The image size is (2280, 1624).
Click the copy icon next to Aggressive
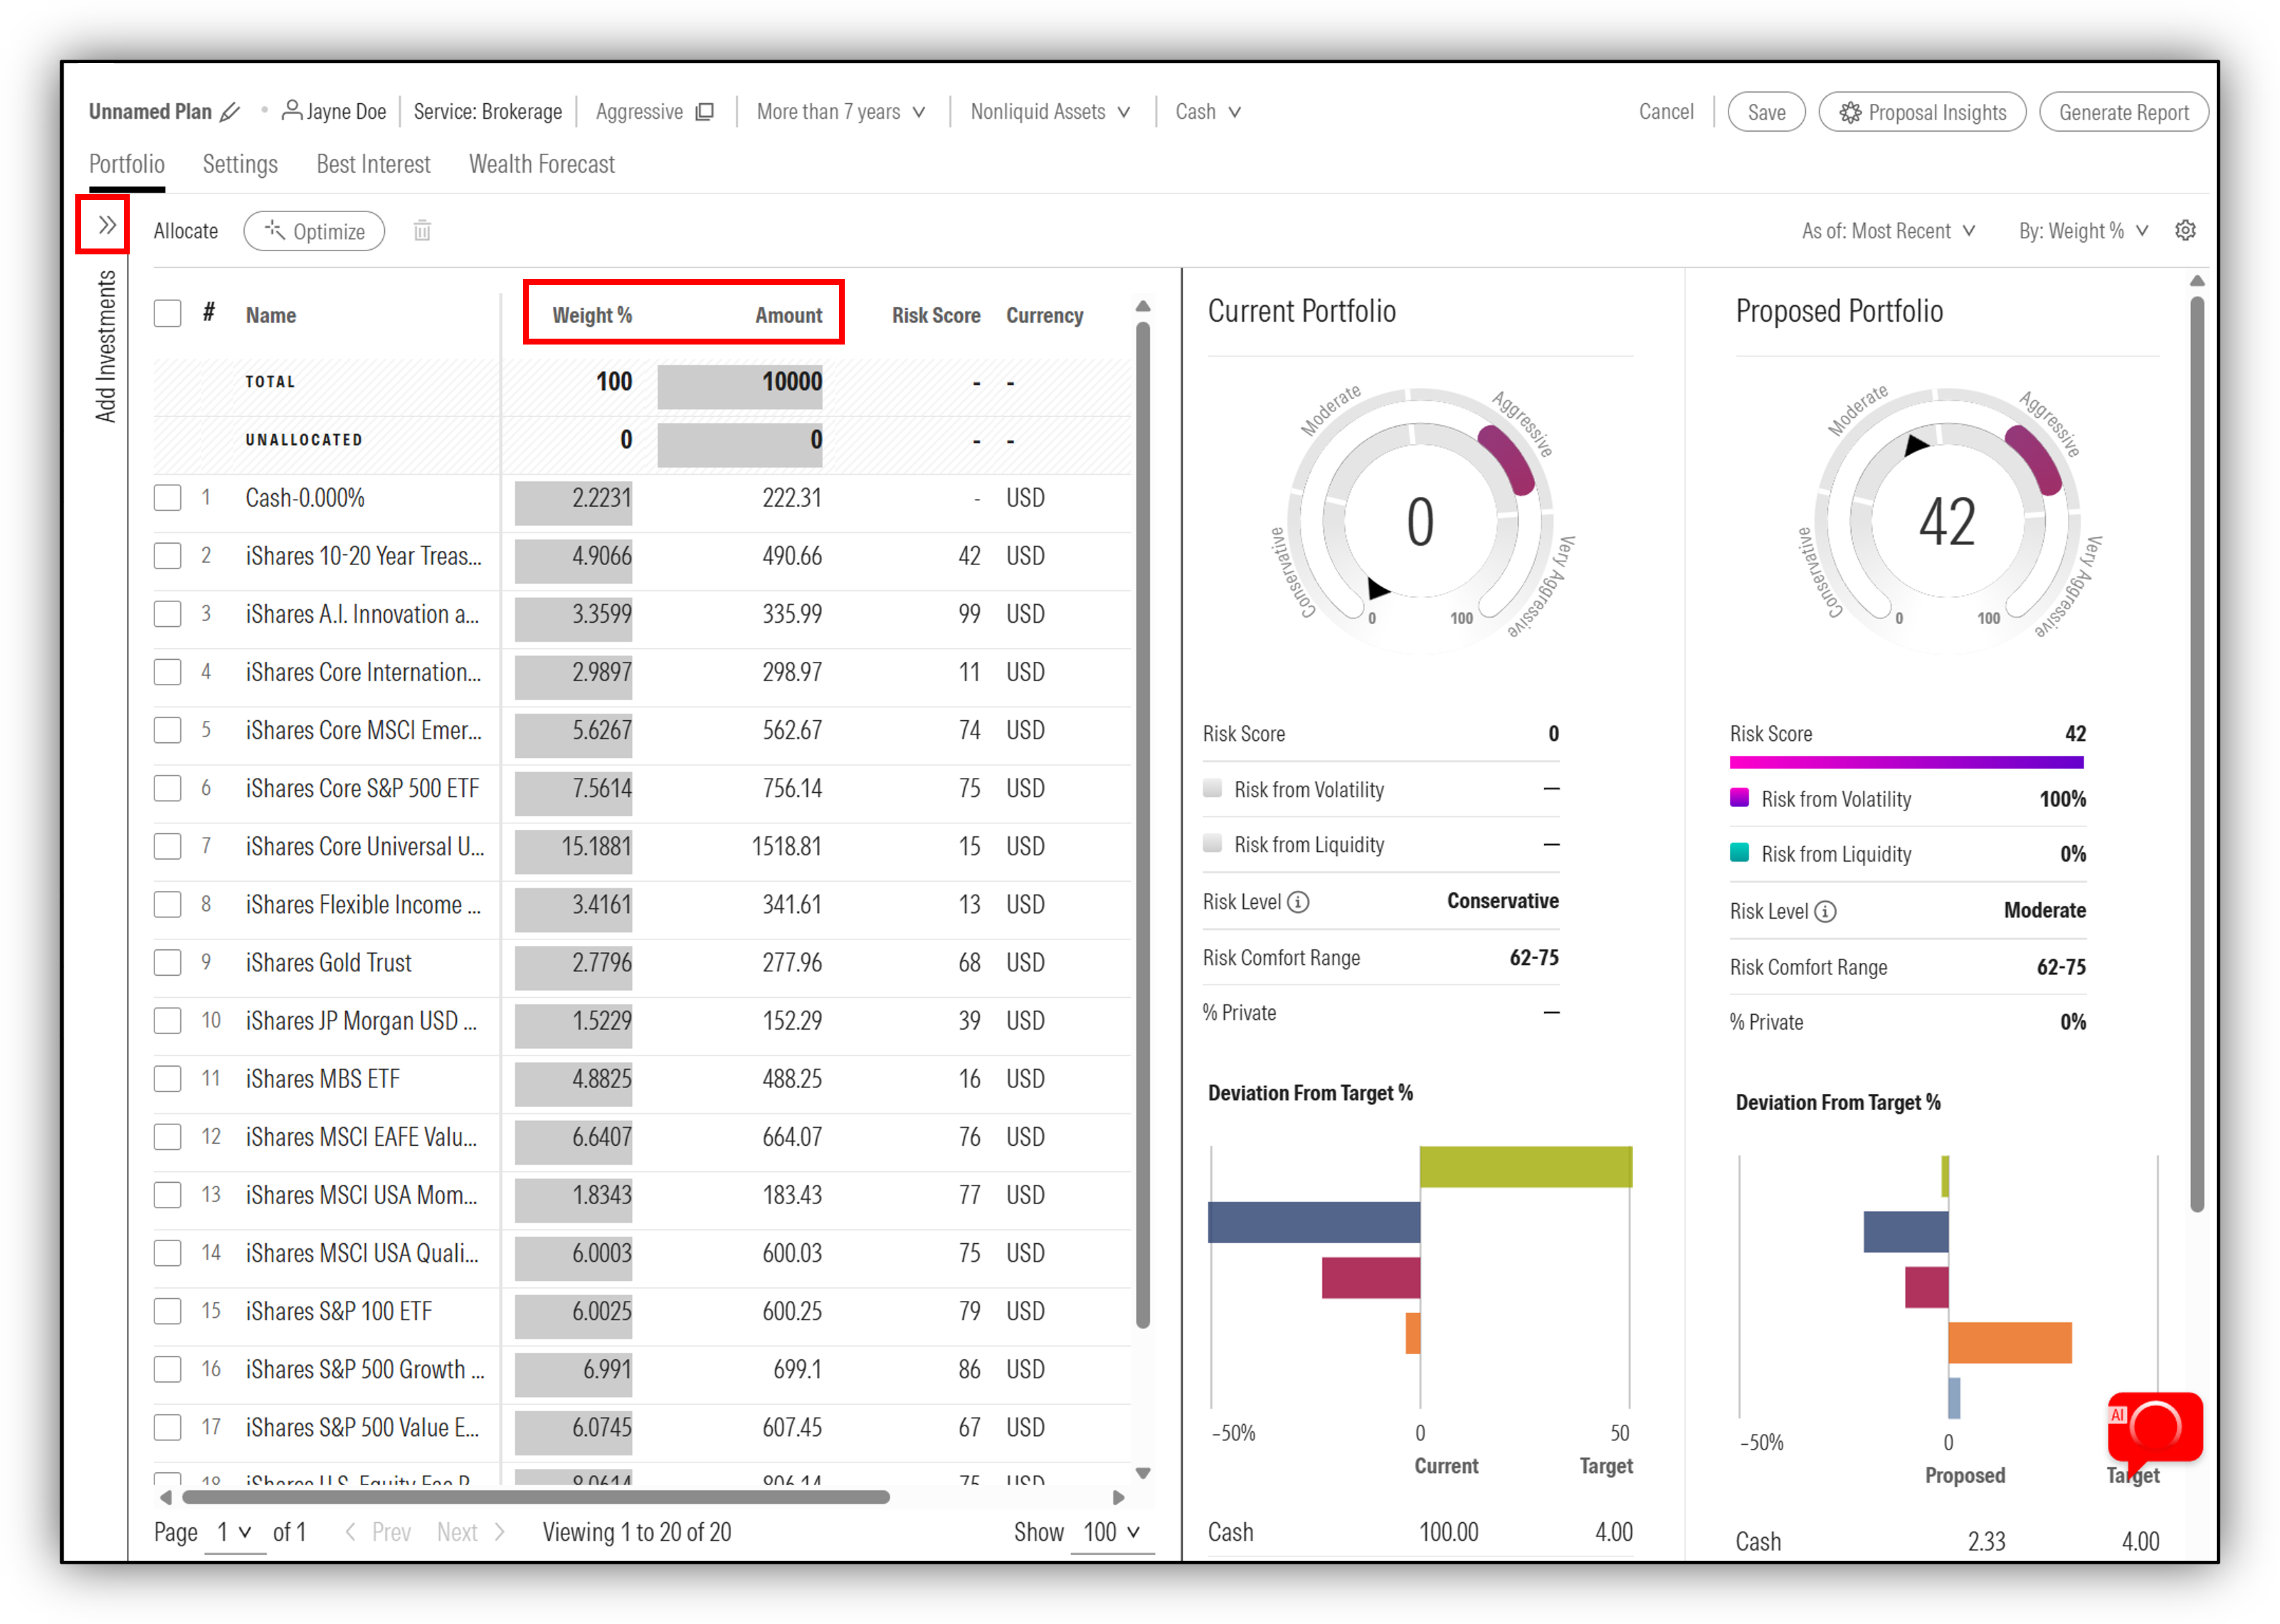[x=705, y=112]
